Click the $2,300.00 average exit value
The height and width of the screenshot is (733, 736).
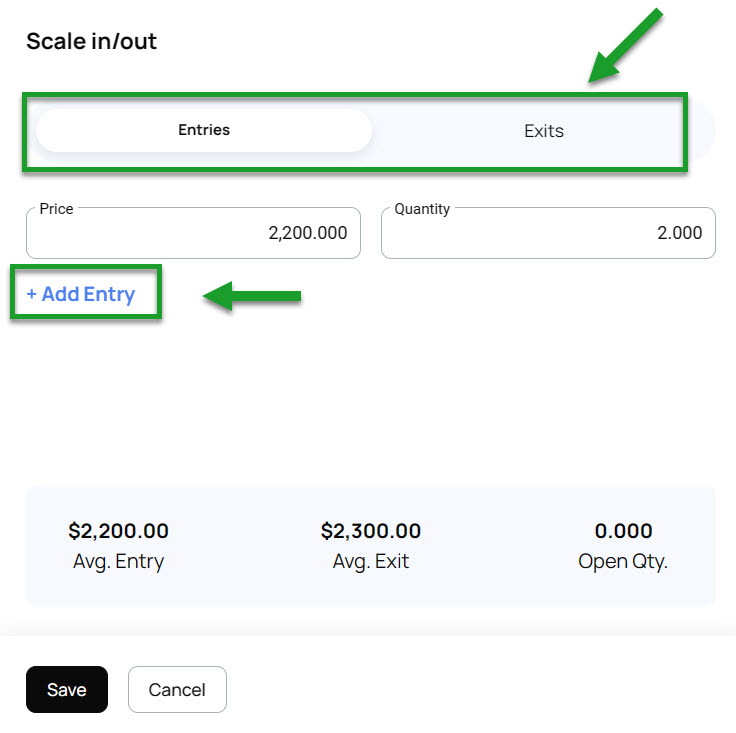point(371,531)
